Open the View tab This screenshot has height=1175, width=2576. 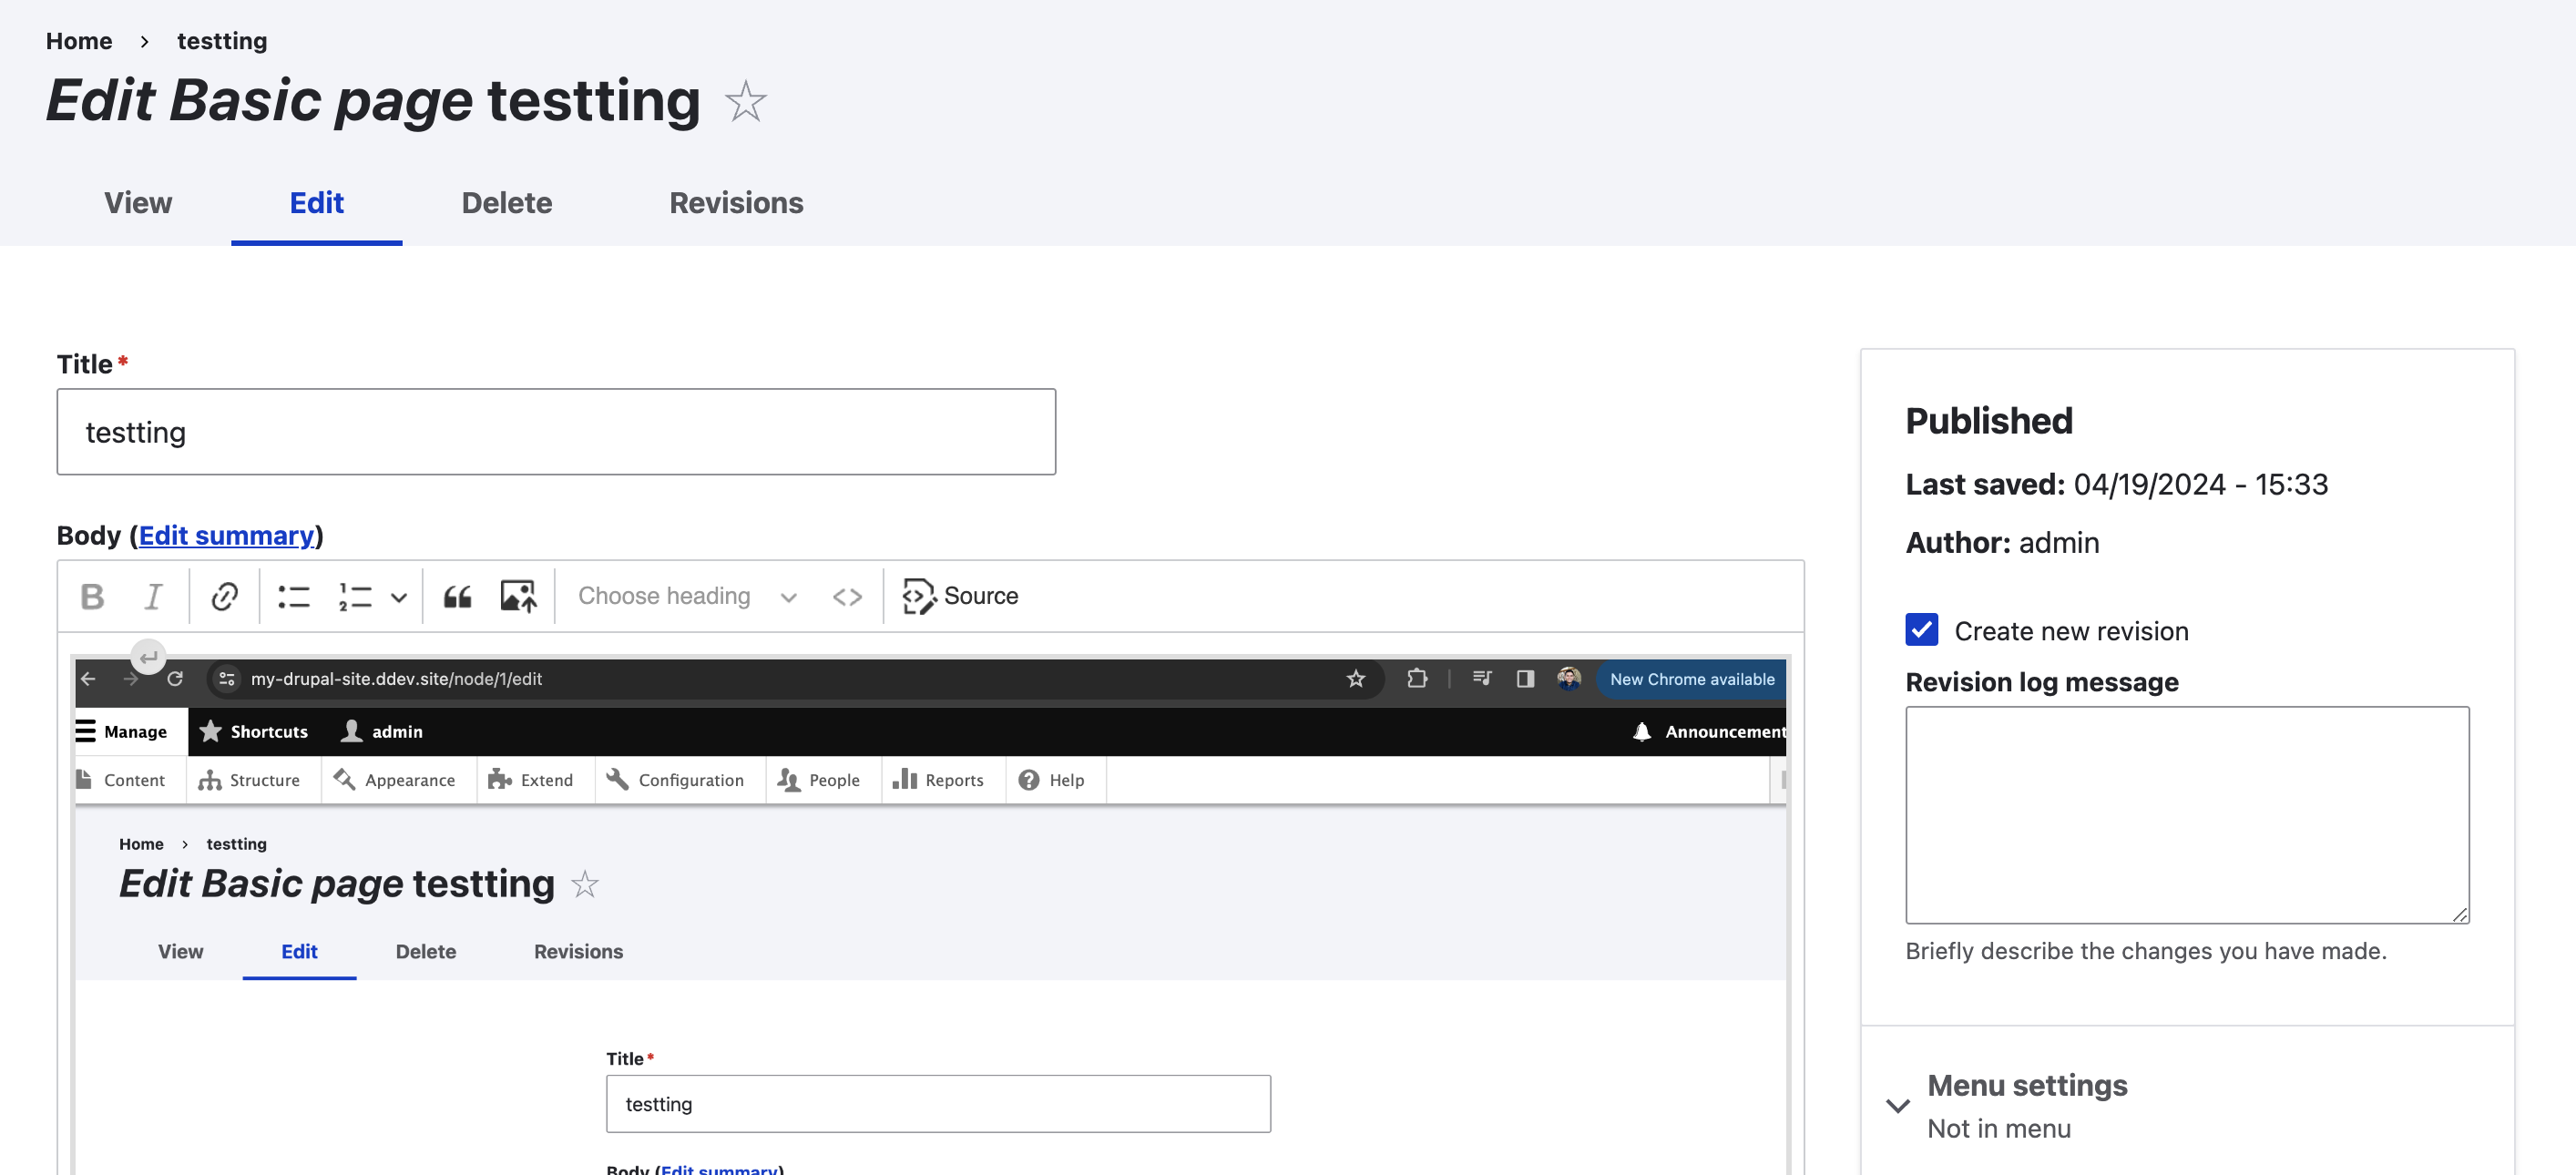[138, 203]
